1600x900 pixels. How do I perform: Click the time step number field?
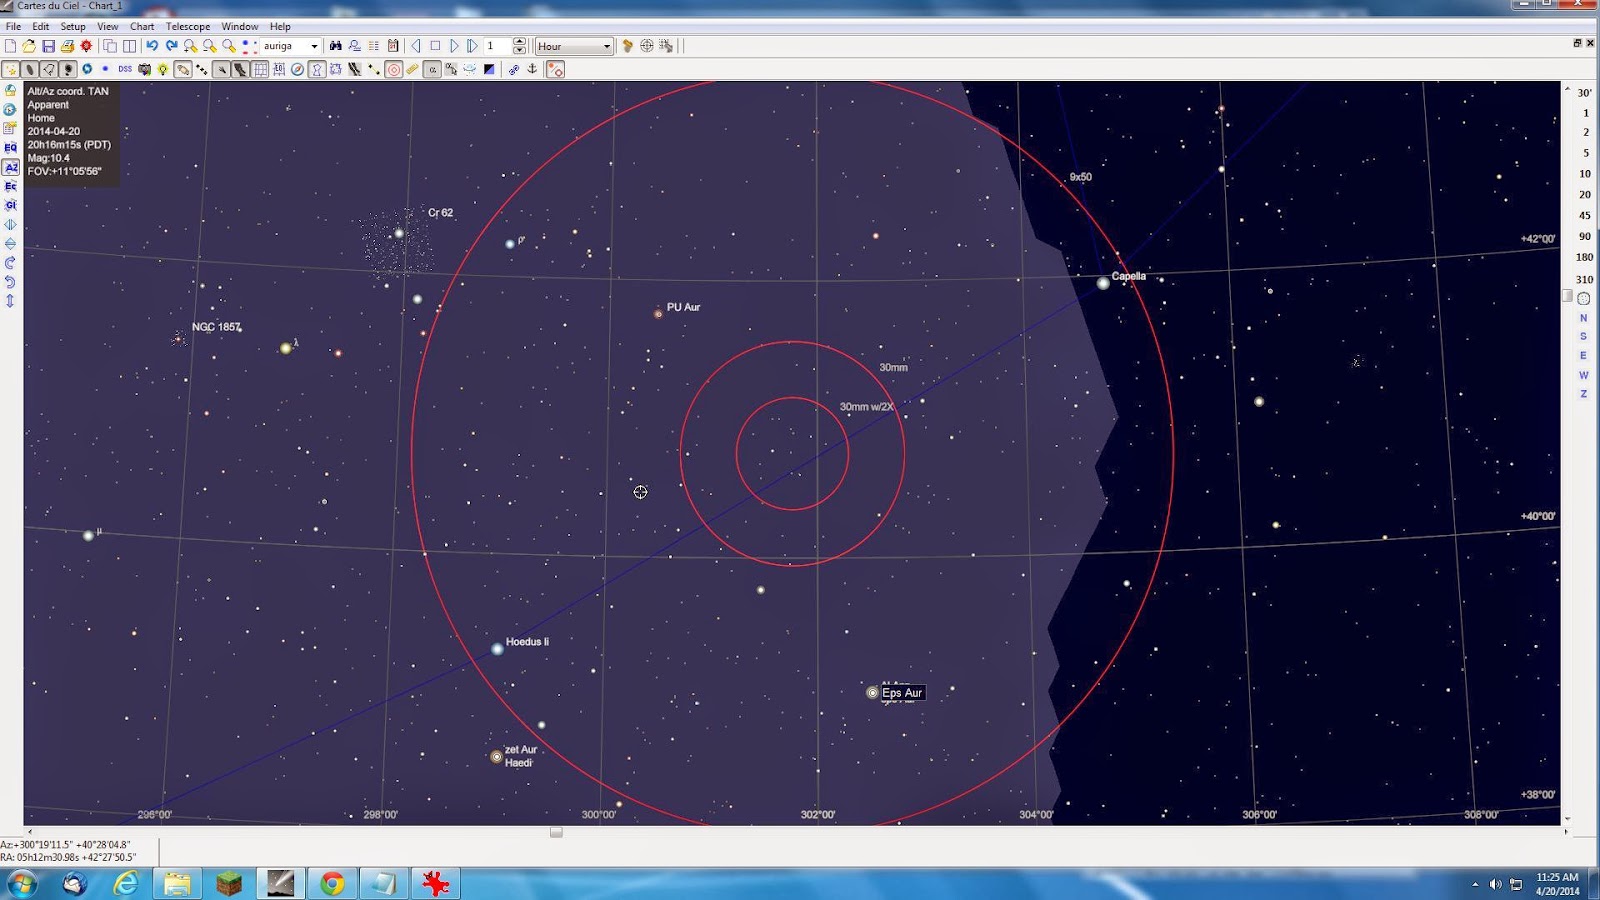[x=497, y=46]
